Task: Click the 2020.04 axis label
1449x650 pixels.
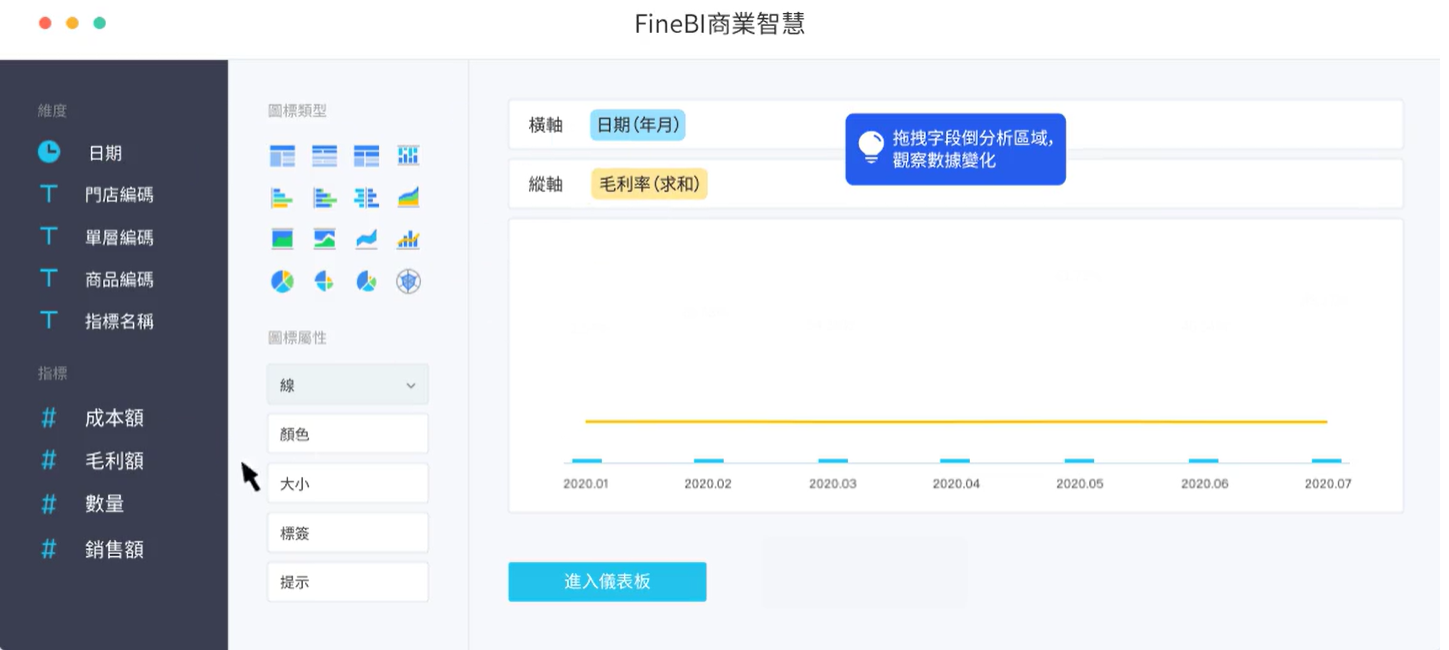Action: (x=956, y=483)
